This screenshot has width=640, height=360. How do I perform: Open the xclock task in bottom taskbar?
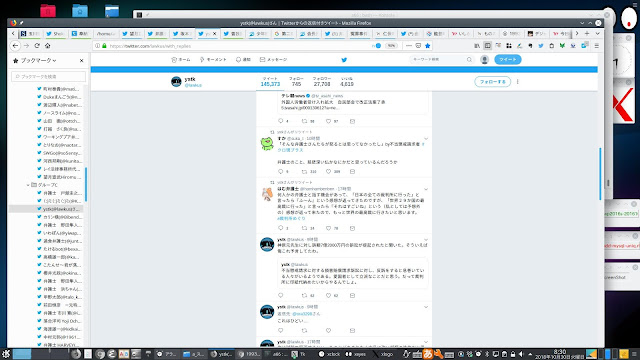tap(330, 354)
